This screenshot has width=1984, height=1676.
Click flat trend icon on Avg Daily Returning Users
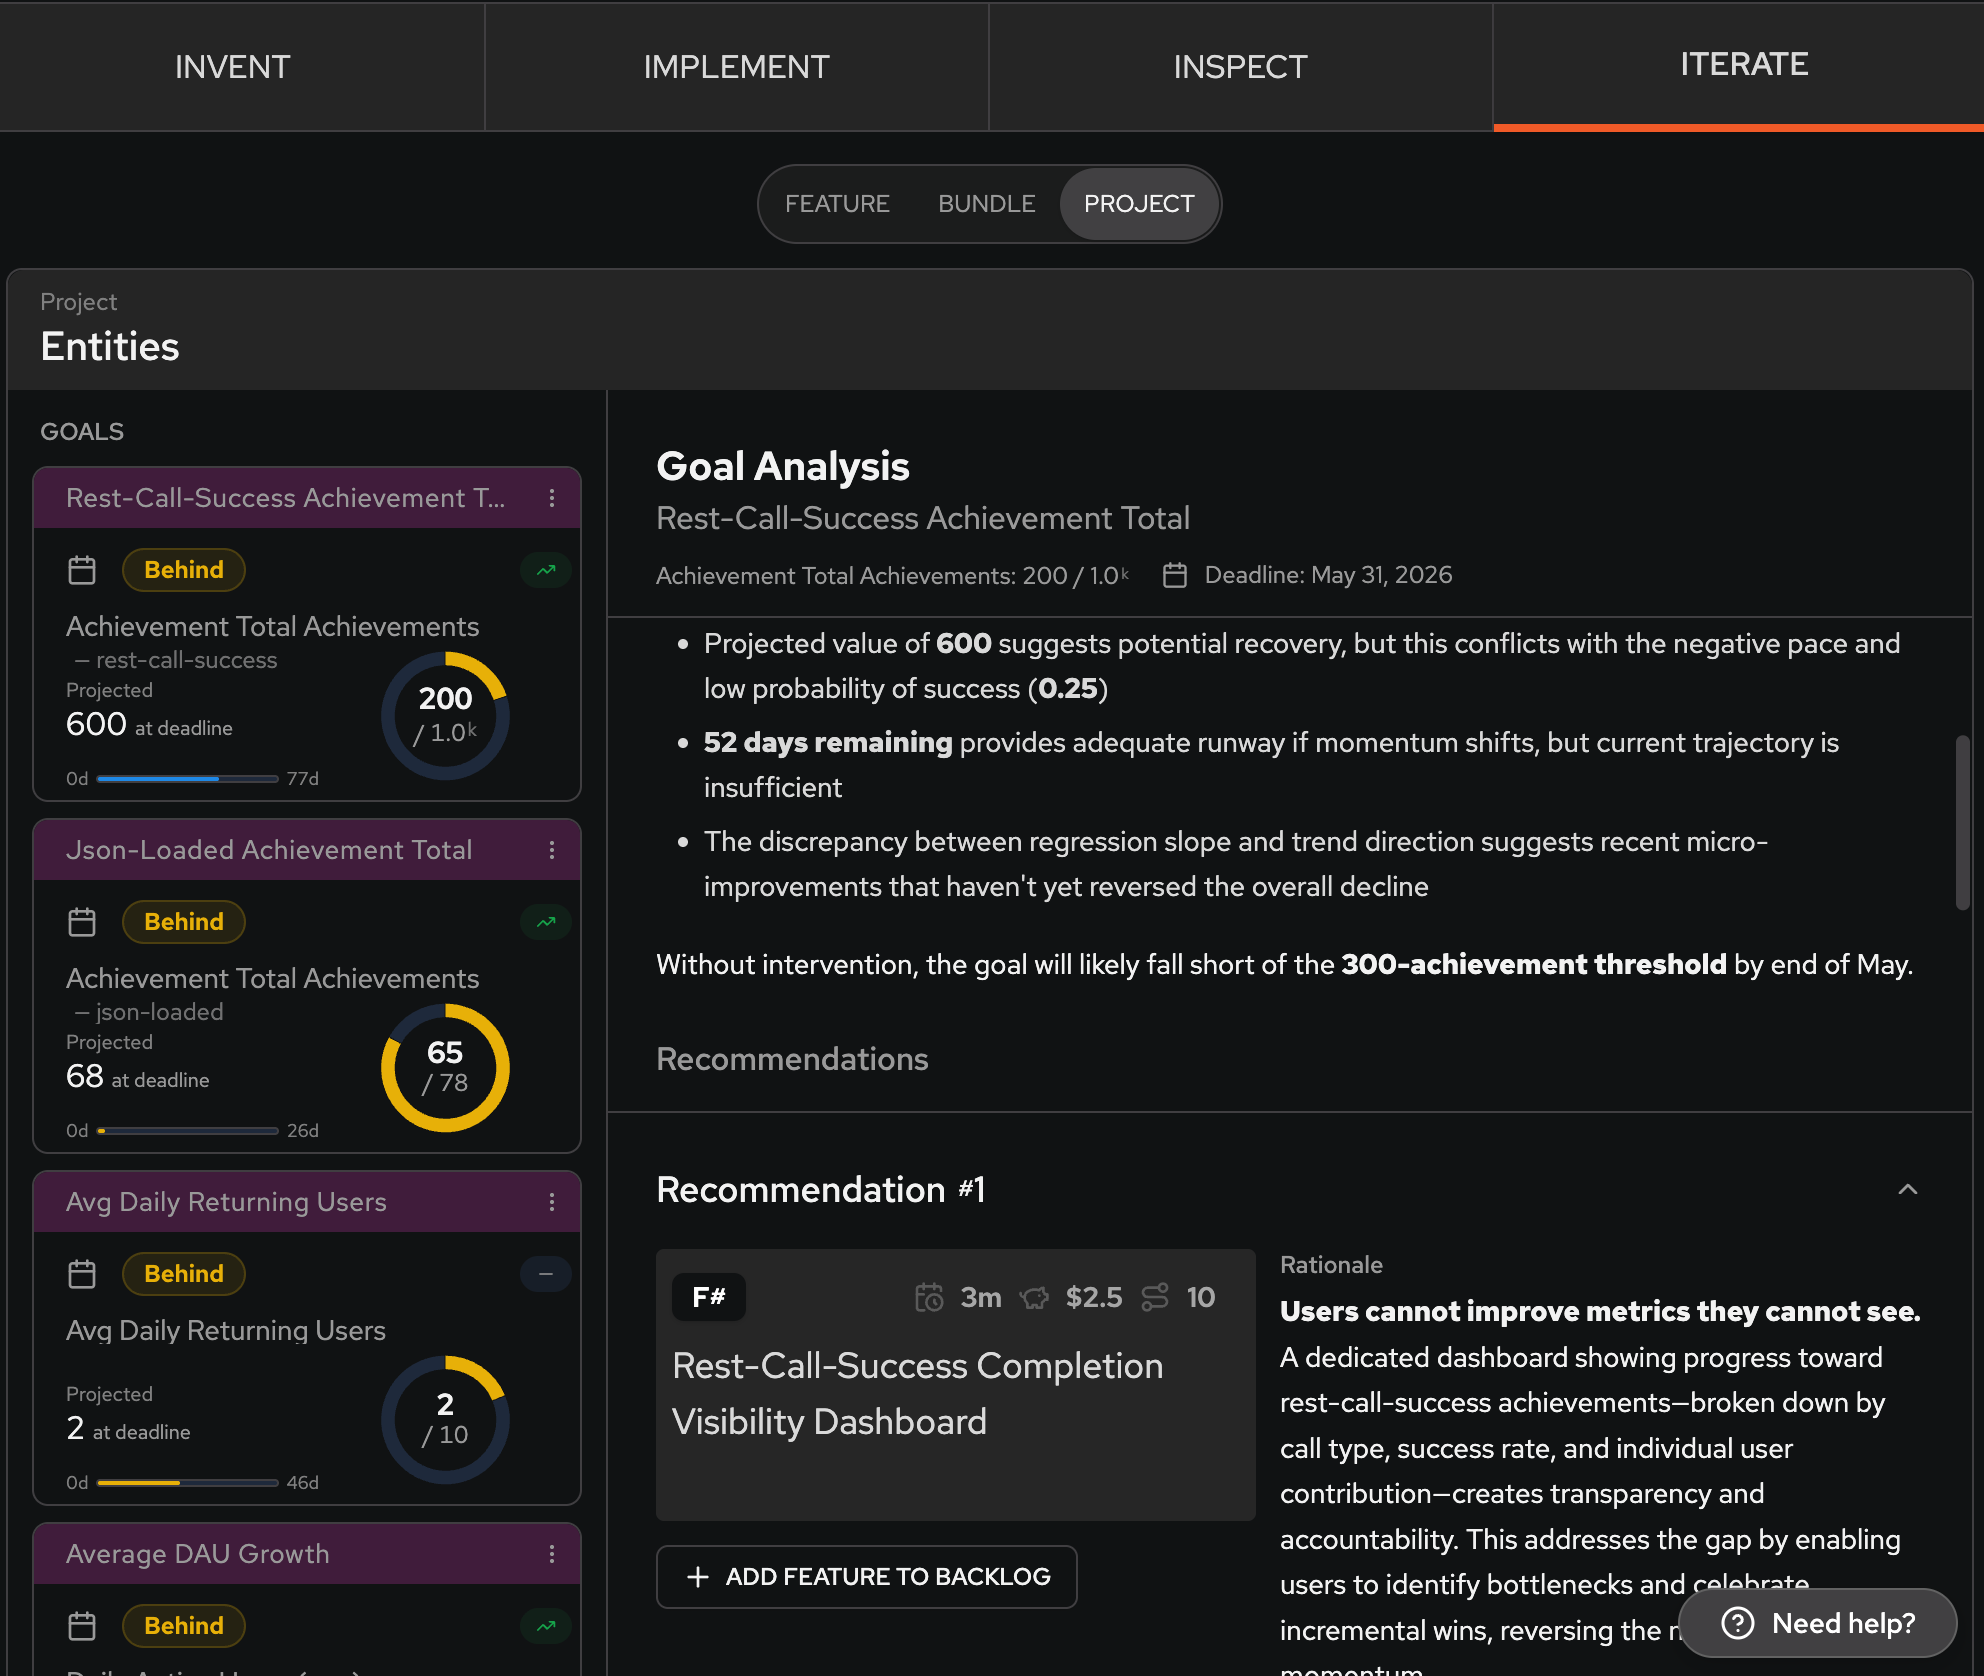click(546, 1274)
